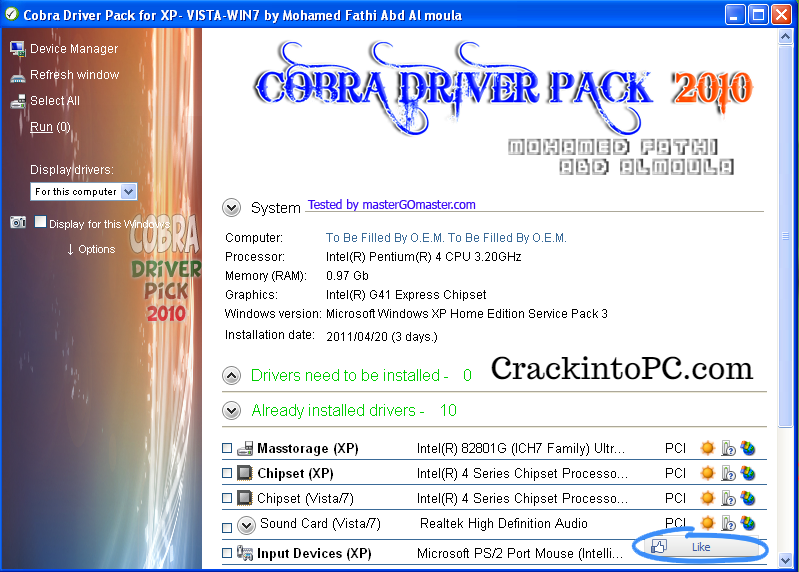Click Already installed drivers heading
The image size is (799, 572).
tap(354, 411)
